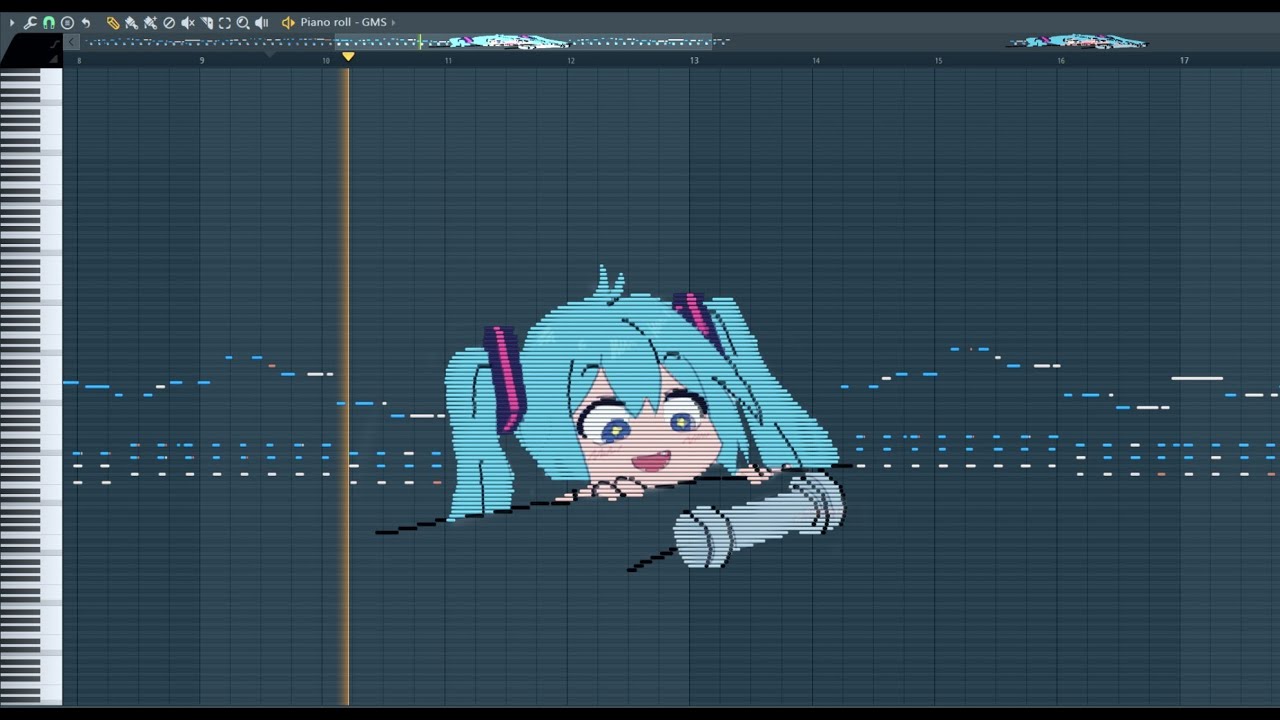The height and width of the screenshot is (720, 1280).
Task: Jump to bar 17 on the timeline ruler
Action: 1184,61
